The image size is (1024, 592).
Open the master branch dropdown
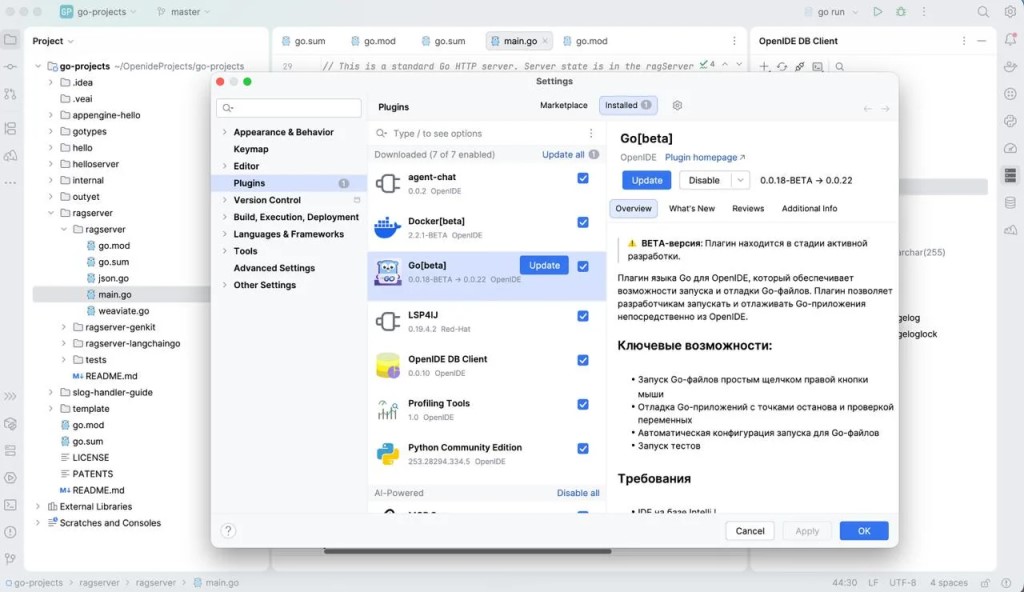click(184, 12)
